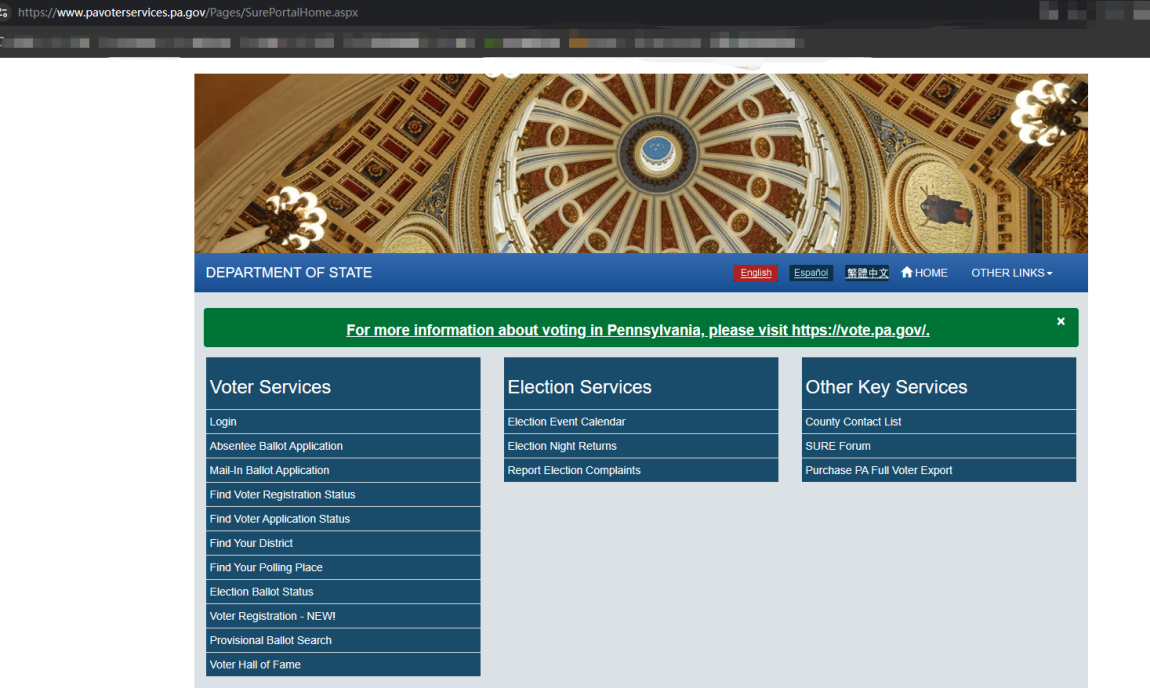Image resolution: width=1150 pixels, height=688 pixels.
Task: Click Find Your Polling Place
Action: [x=266, y=568]
